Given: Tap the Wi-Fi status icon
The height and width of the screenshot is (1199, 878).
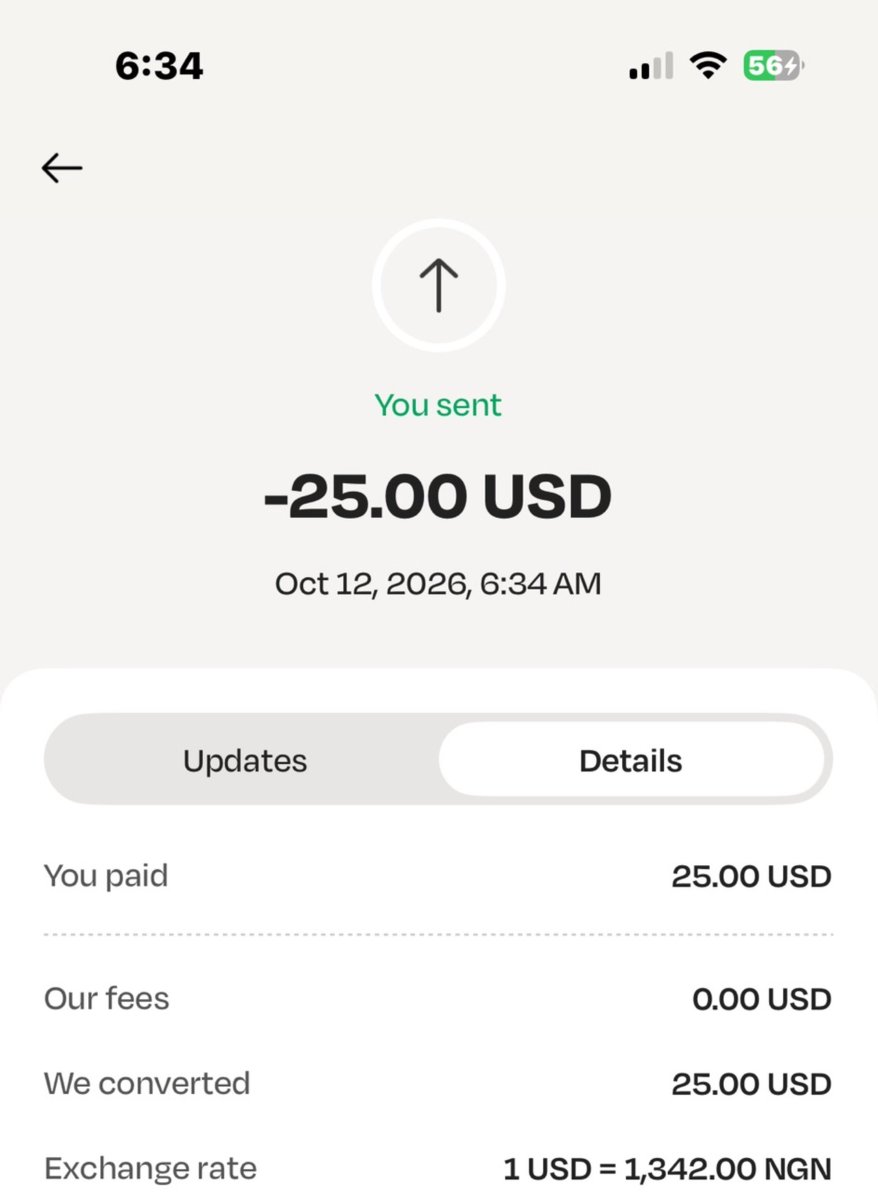Looking at the screenshot, I should [x=708, y=65].
